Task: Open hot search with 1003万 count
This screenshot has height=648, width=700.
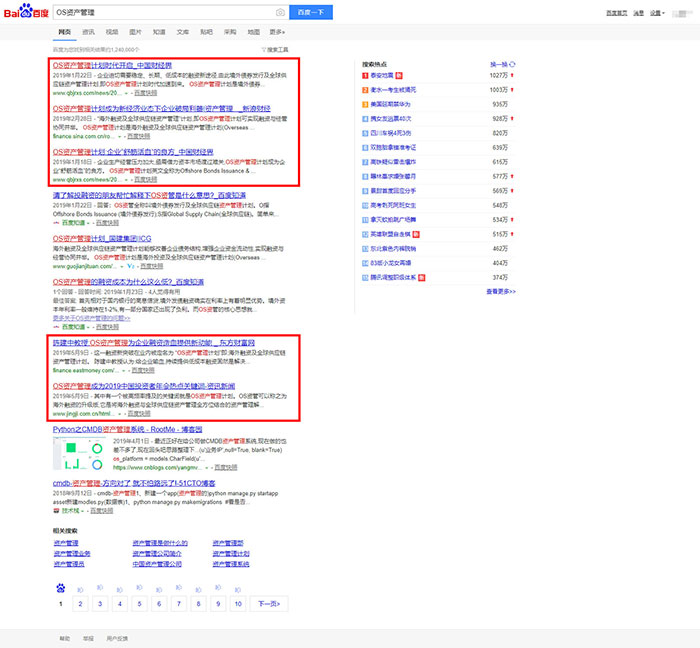Action: 393,90
